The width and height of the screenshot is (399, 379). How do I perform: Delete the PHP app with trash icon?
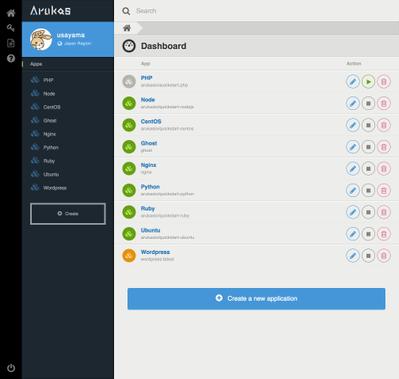point(384,82)
